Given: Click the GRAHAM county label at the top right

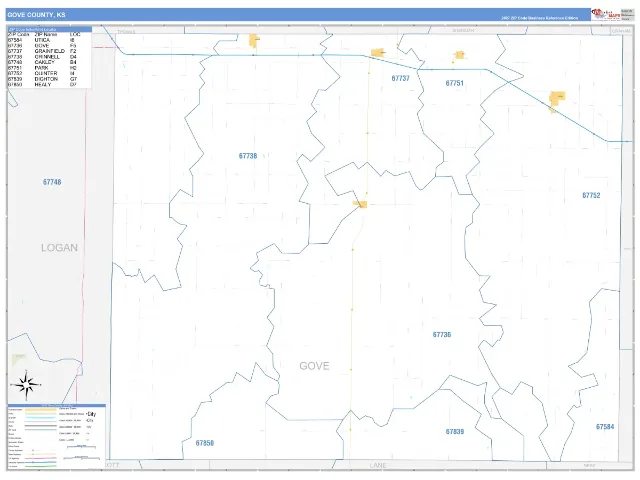Looking at the screenshot, I should (621, 31).
